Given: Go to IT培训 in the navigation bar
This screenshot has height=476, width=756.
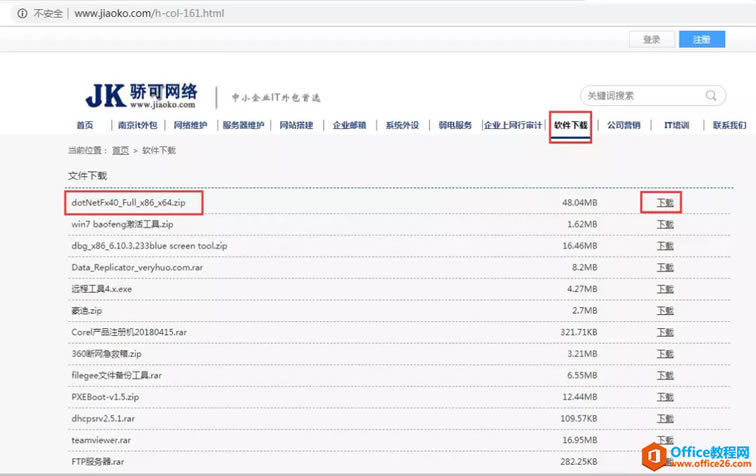Looking at the screenshot, I should pos(676,125).
